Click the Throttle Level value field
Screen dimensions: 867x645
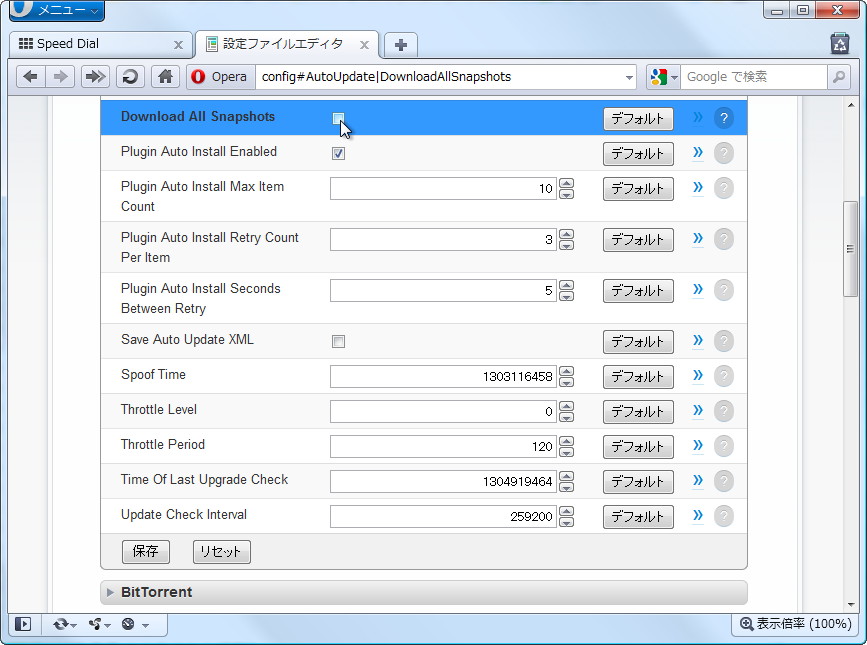(x=443, y=411)
